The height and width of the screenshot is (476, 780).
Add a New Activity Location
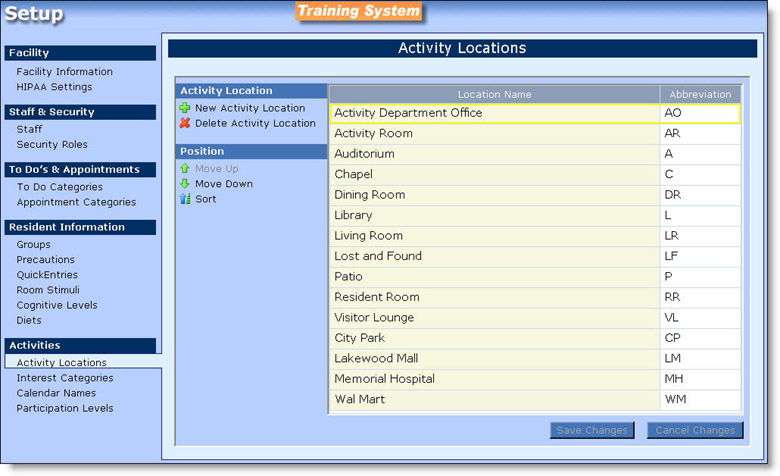pyautogui.click(x=250, y=108)
